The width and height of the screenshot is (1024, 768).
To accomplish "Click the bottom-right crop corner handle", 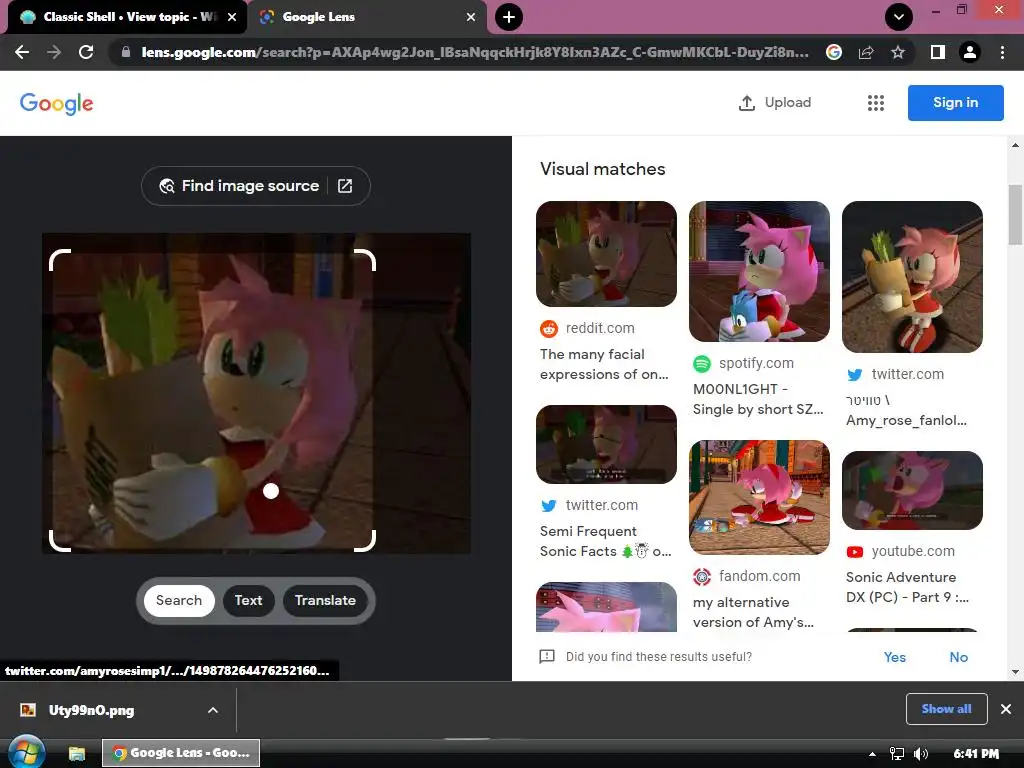I will pyautogui.click(x=365, y=541).
